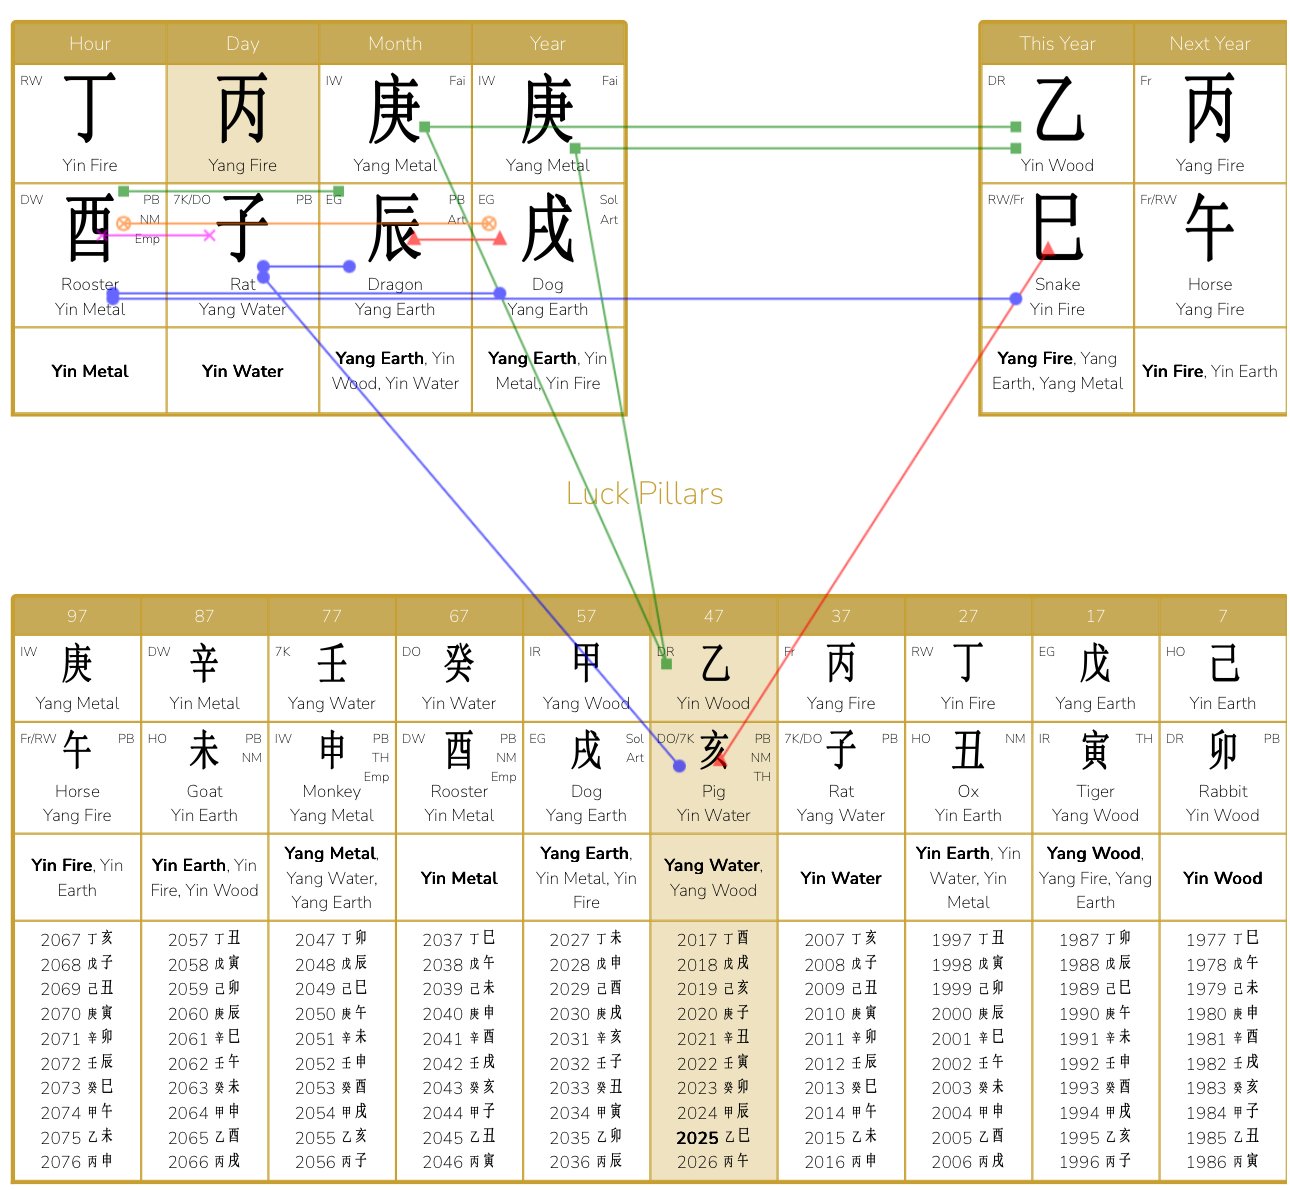
Task: Click the green DR square on the age 47 pillar stem
Action: [x=666, y=665]
